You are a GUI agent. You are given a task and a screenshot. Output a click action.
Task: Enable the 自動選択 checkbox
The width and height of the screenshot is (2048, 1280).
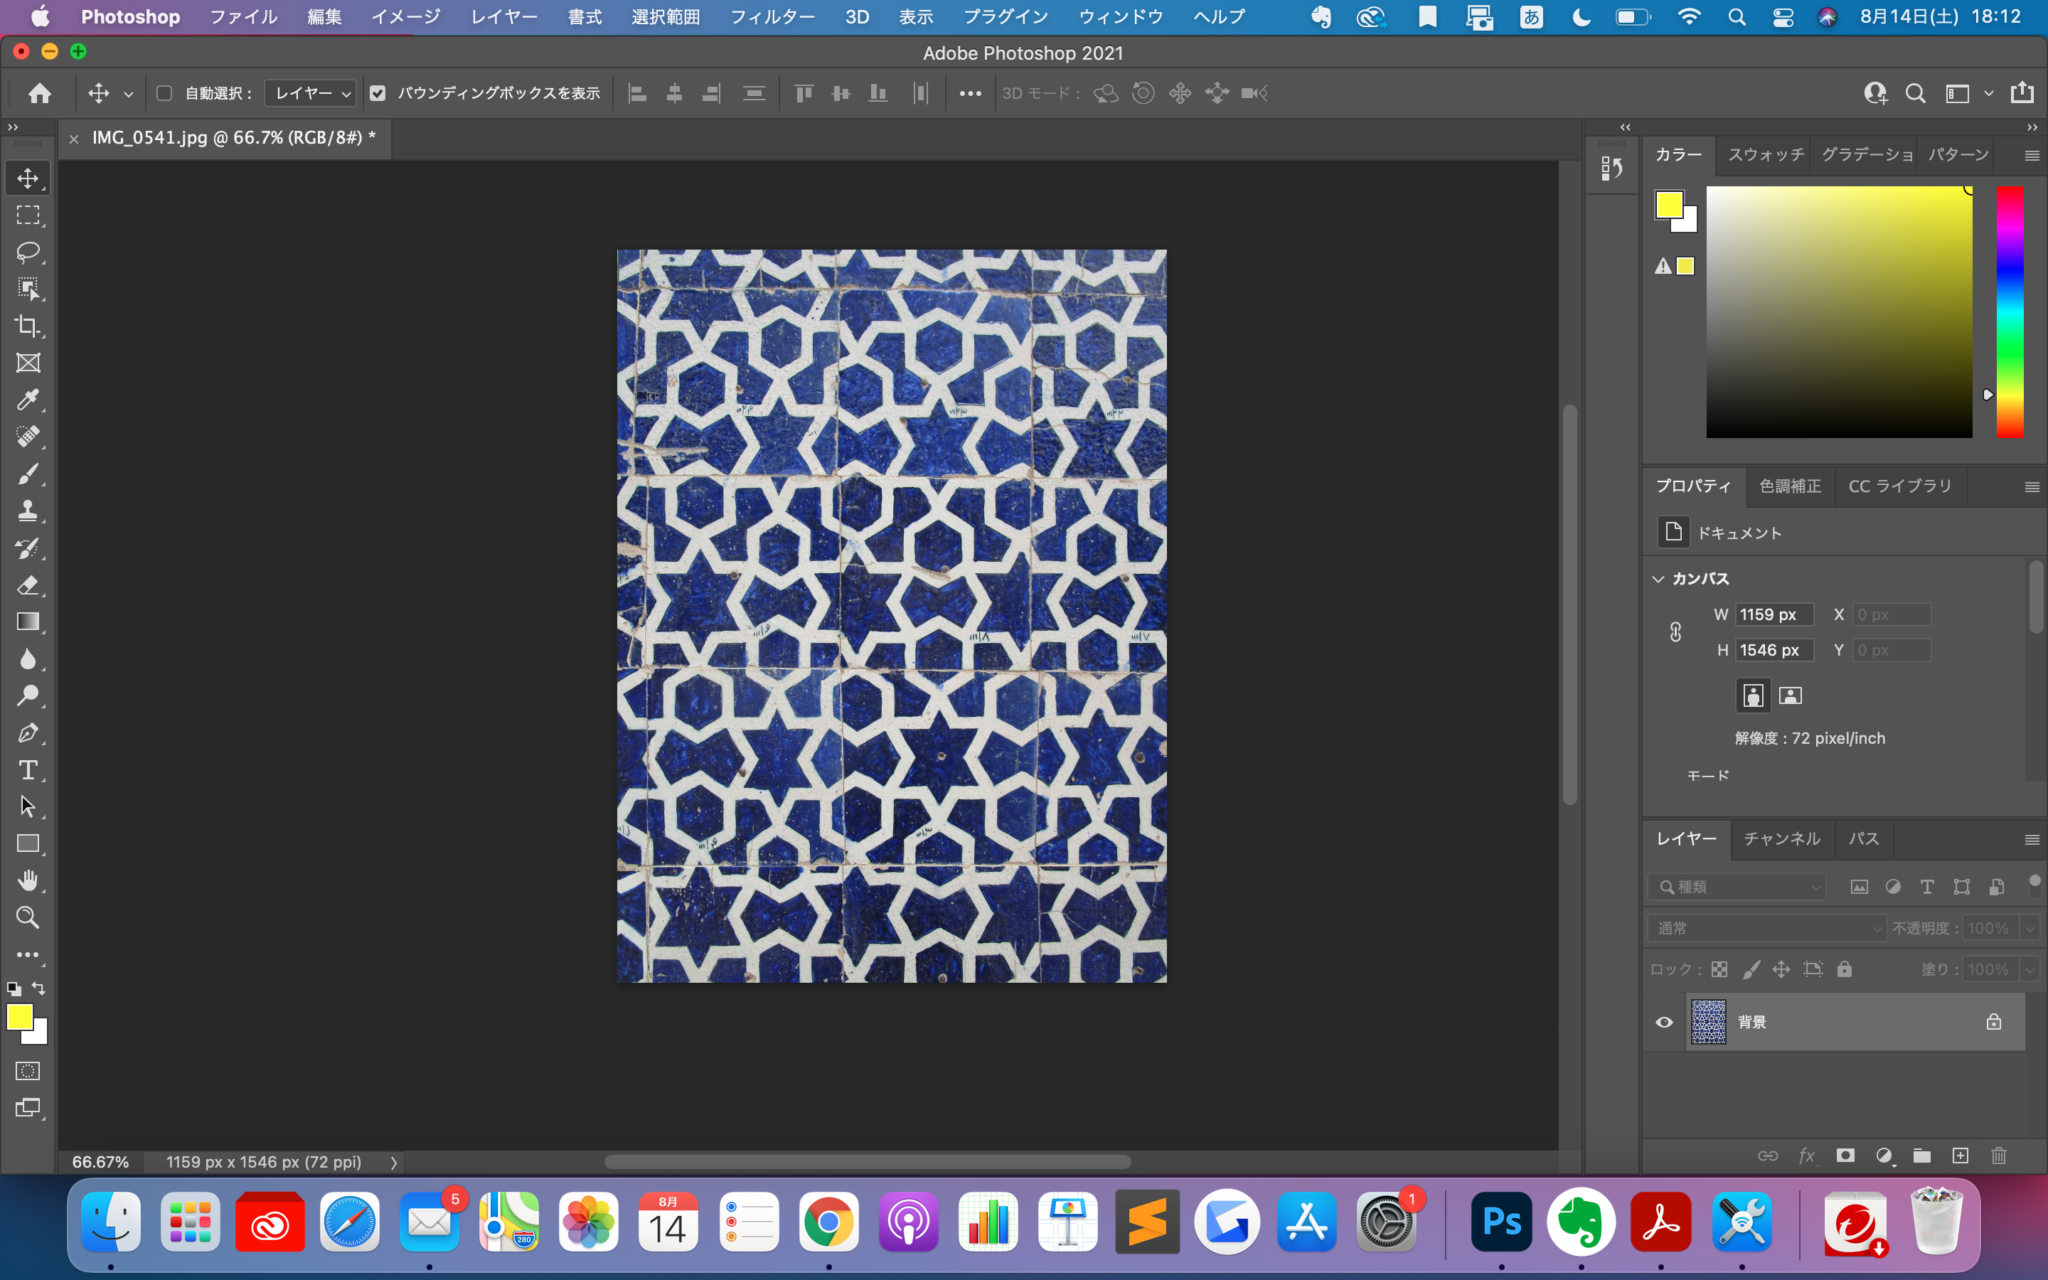(x=165, y=93)
